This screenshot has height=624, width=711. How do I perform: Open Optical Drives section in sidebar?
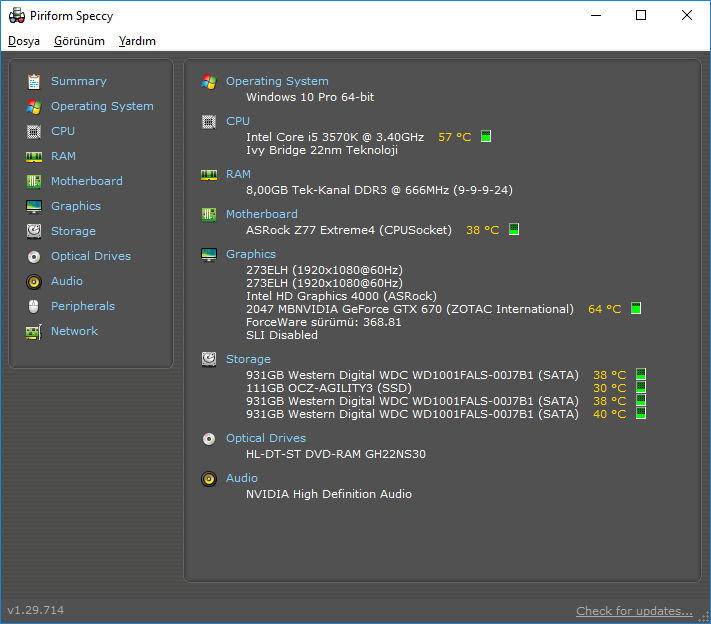[91, 256]
